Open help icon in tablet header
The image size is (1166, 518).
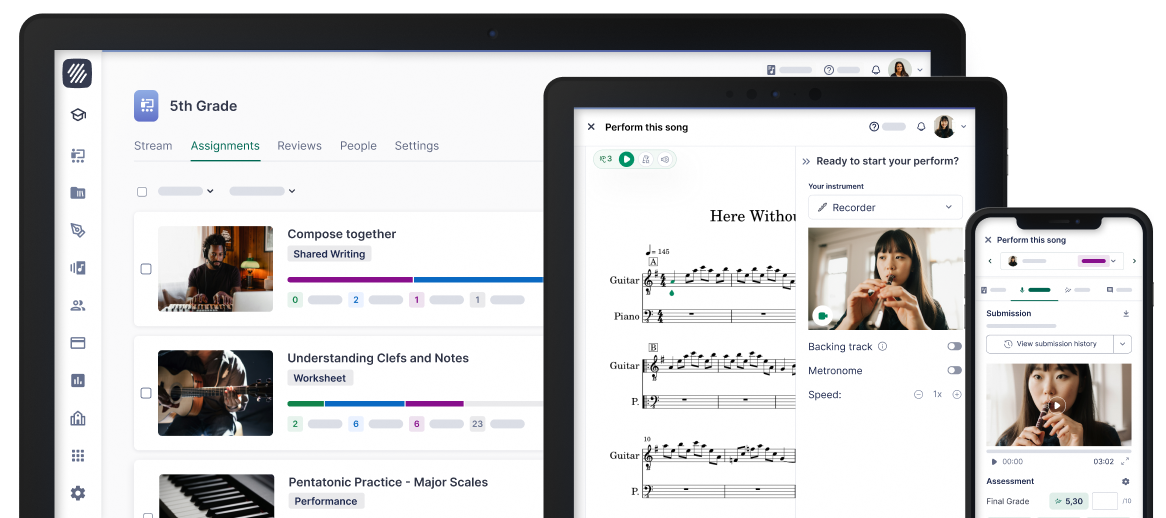874,127
